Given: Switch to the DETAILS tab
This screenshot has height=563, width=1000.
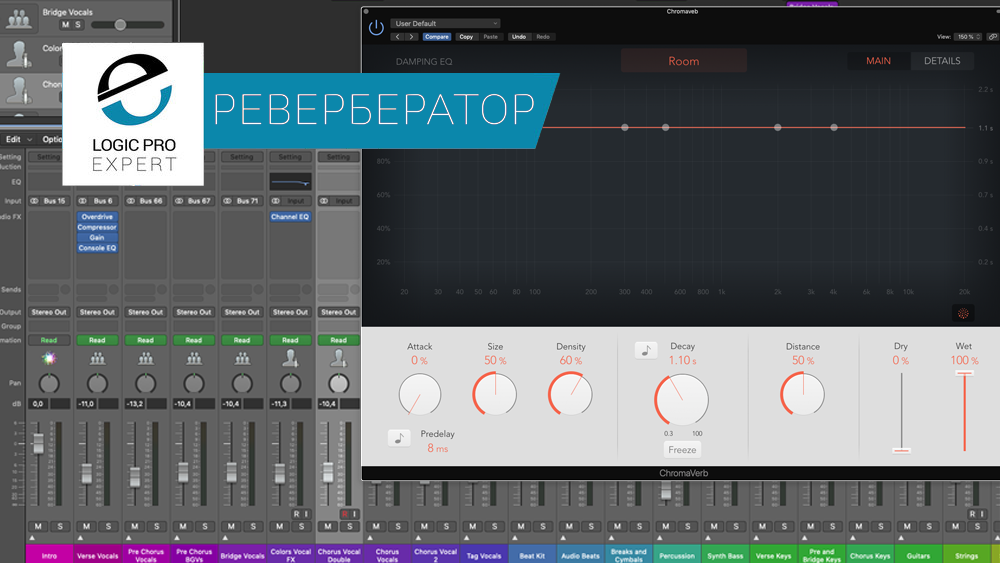Looking at the screenshot, I should pos(942,61).
